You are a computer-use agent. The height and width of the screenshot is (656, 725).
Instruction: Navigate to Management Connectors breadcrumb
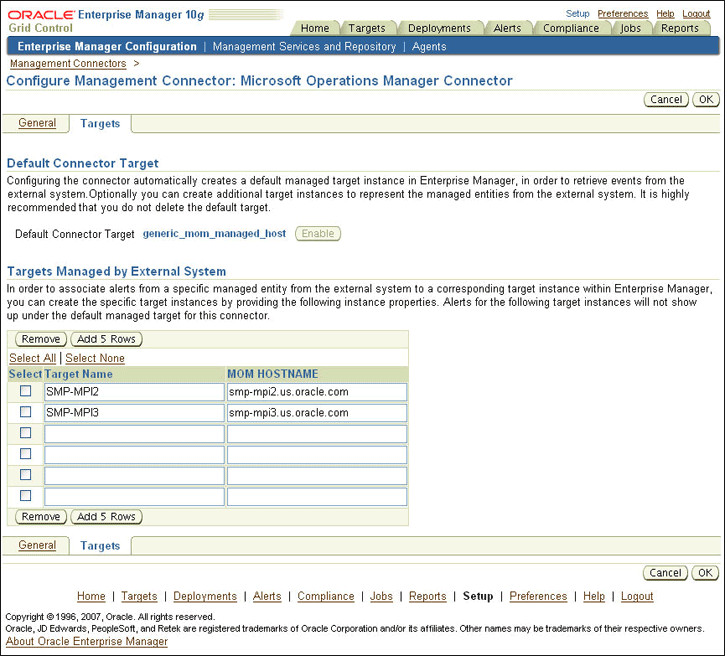click(x=68, y=64)
